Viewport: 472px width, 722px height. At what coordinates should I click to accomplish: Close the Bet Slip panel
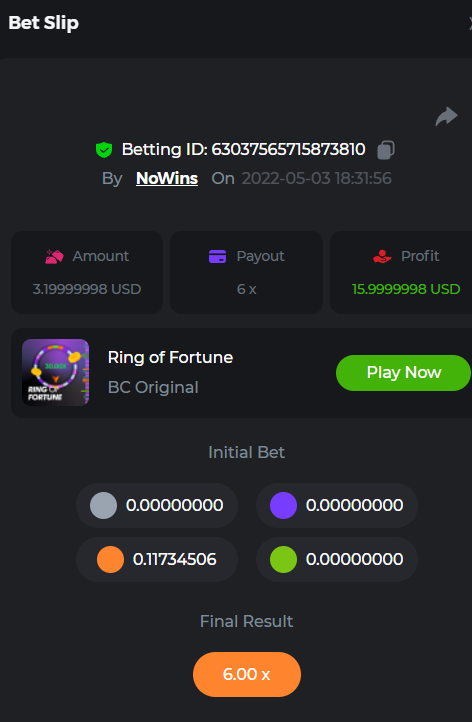pyautogui.click(x=470, y=23)
